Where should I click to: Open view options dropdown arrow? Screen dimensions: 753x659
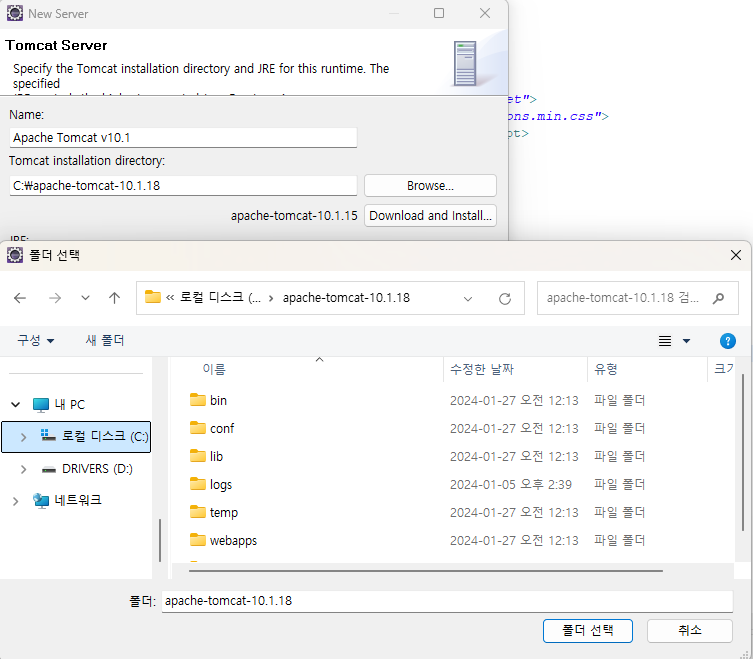pos(686,341)
